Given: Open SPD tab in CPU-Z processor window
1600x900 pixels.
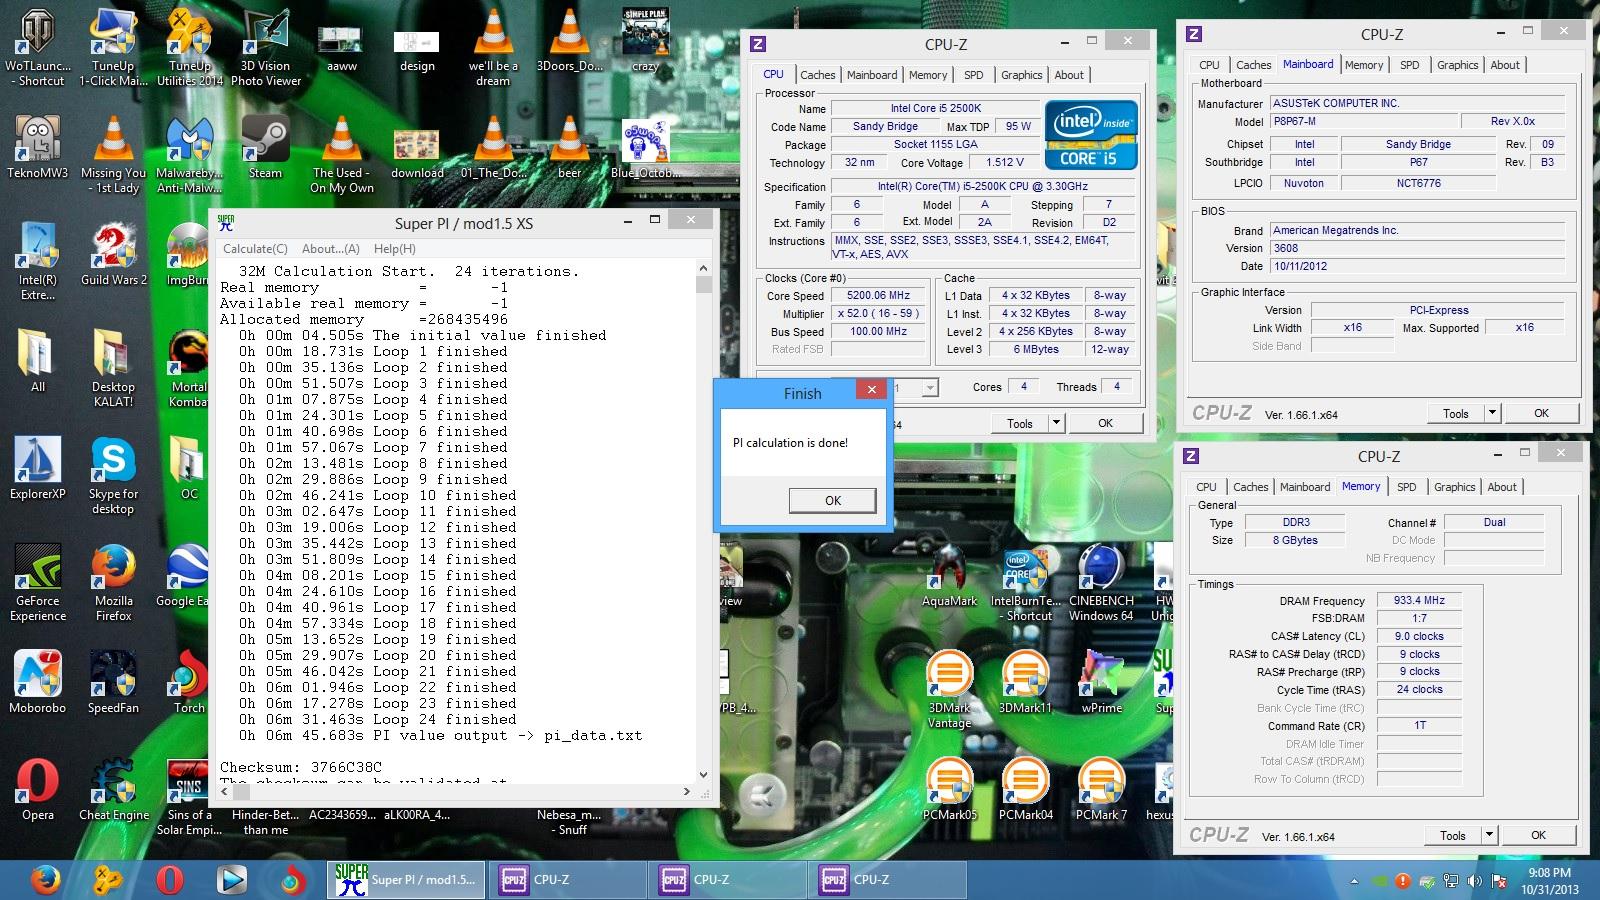Looking at the screenshot, I should [973, 75].
